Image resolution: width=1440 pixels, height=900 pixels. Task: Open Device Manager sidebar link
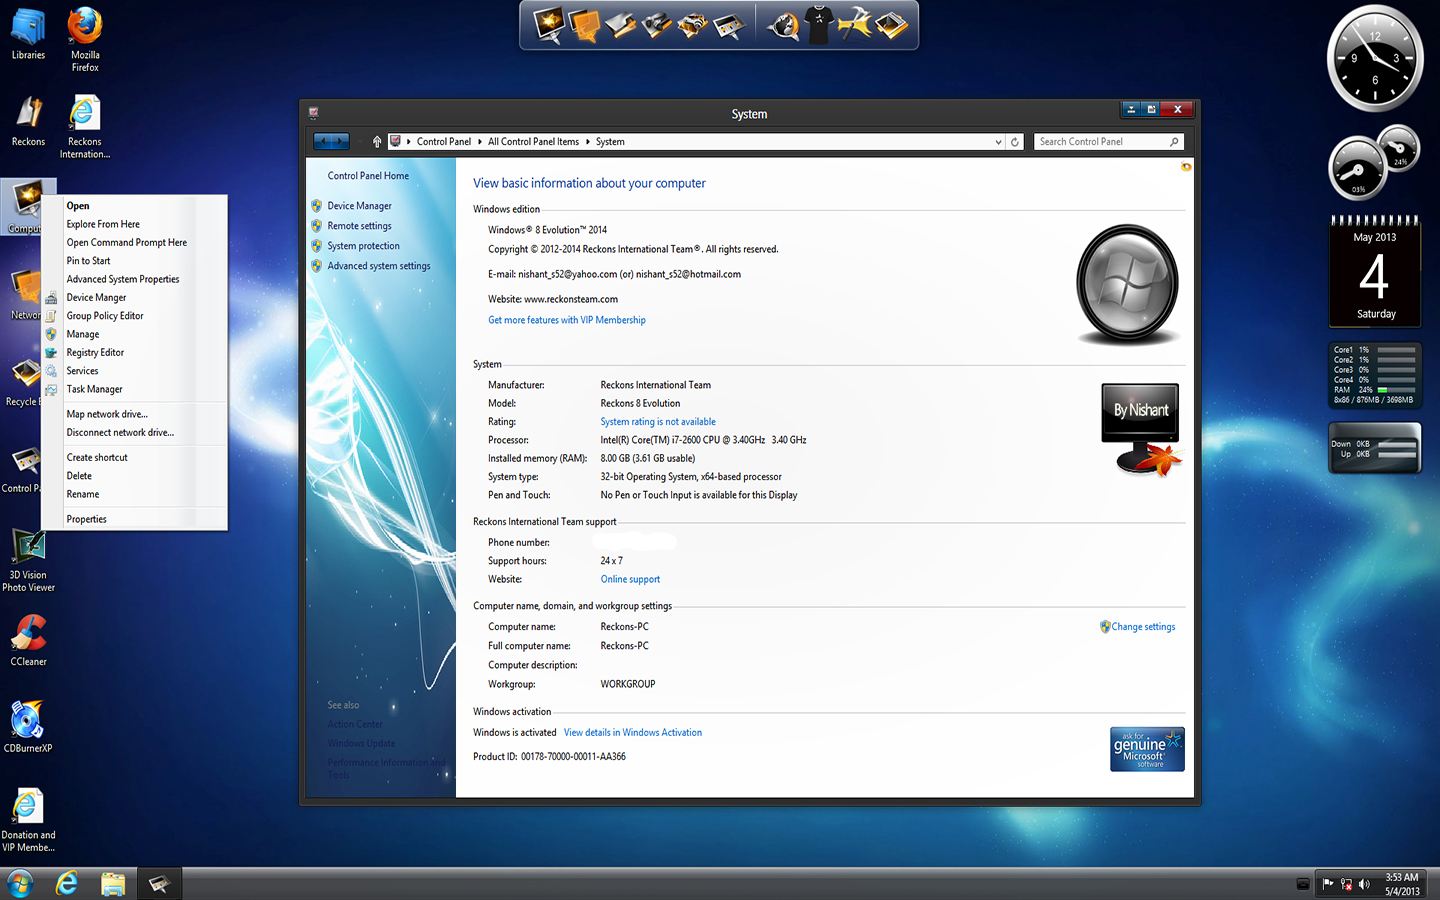pyautogui.click(x=359, y=206)
